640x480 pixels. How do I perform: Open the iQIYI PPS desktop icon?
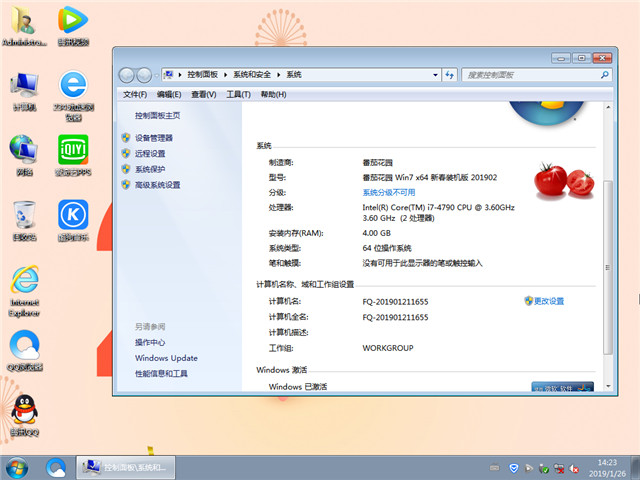(x=73, y=156)
